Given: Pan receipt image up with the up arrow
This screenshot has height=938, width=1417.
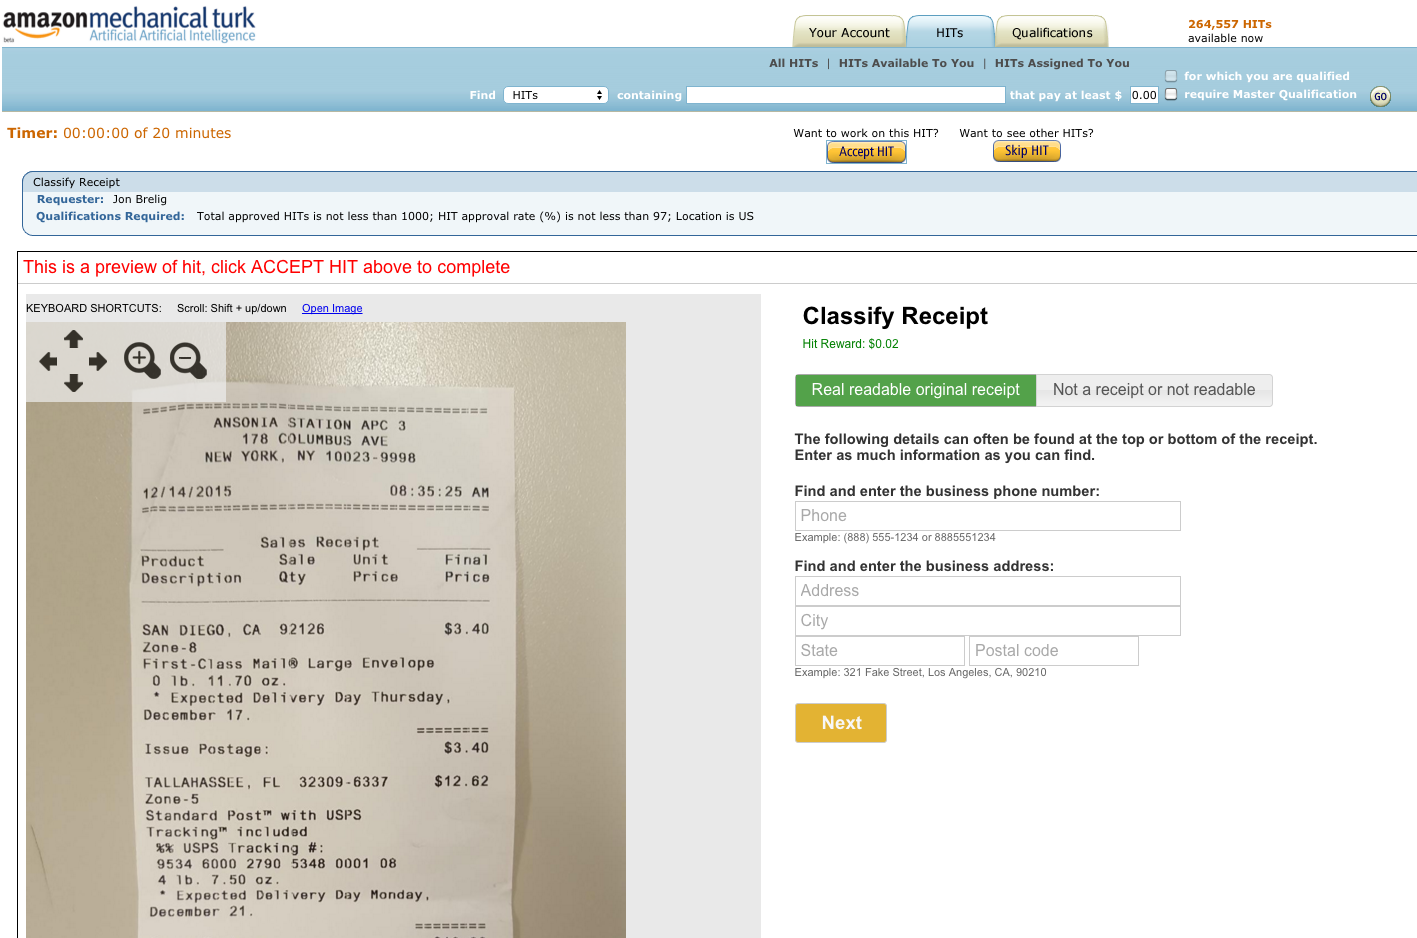Looking at the screenshot, I should pyautogui.click(x=73, y=340).
